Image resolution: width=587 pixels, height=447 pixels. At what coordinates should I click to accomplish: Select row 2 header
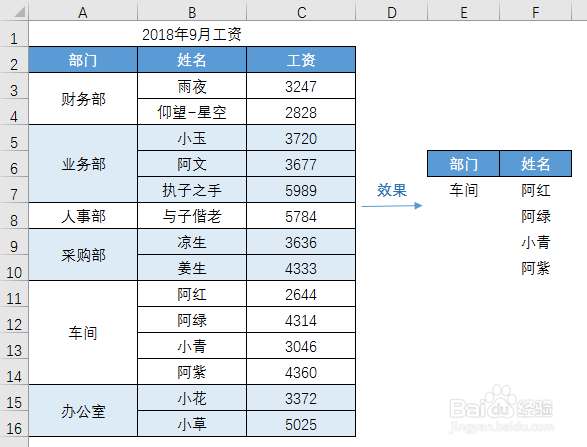pos(14,60)
